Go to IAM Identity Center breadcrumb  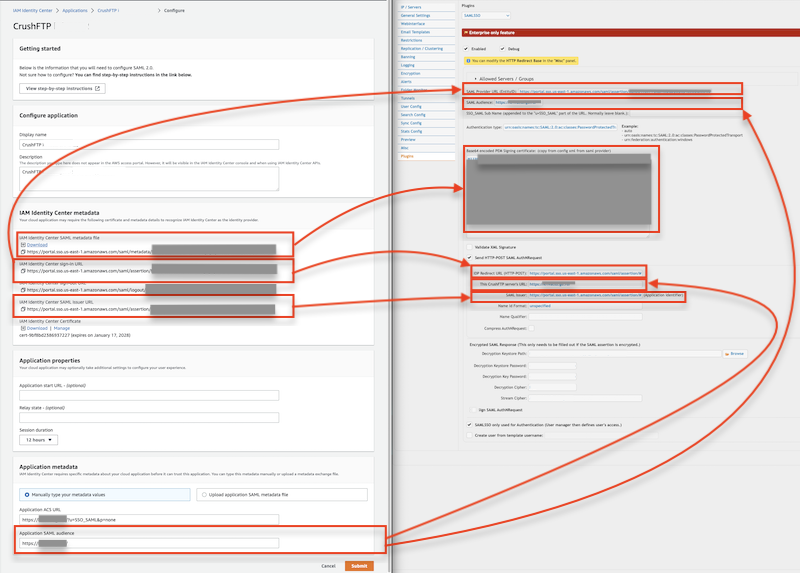tap(33, 10)
